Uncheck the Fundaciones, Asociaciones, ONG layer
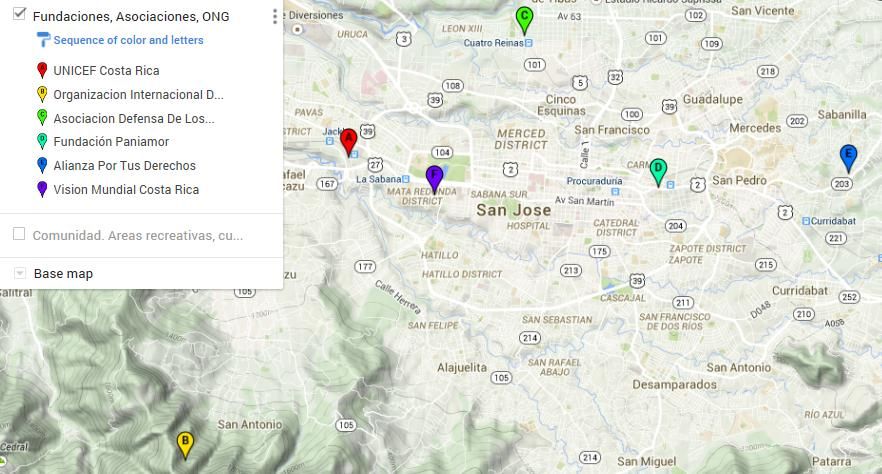882x474 pixels. pyautogui.click(x=19, y=15)
